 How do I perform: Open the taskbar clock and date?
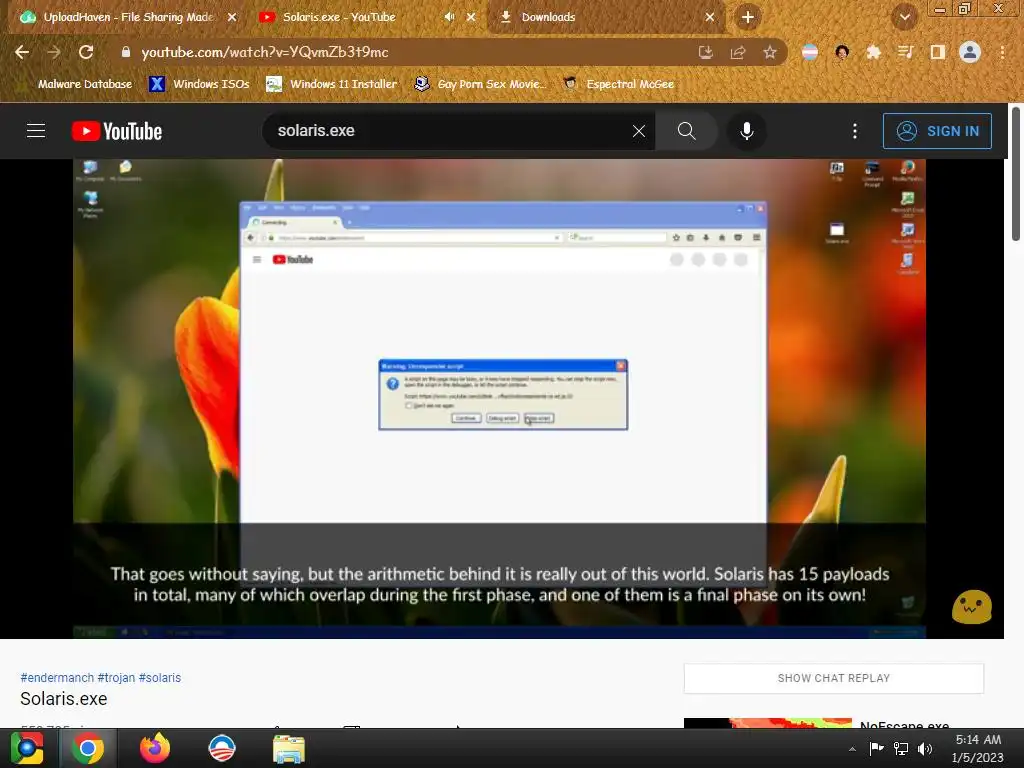[978, 748]
